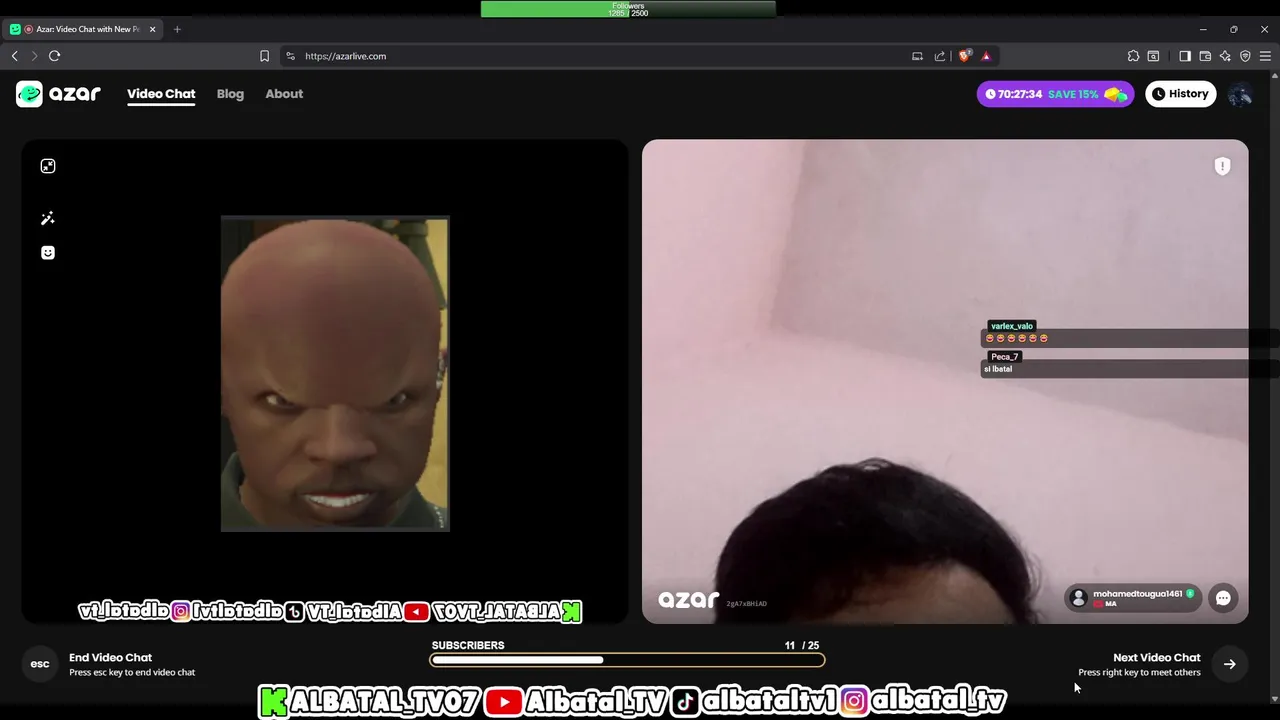The image size is (1280, 720).
Task: Open a new browser tab
Action: (x=177, y=29)
